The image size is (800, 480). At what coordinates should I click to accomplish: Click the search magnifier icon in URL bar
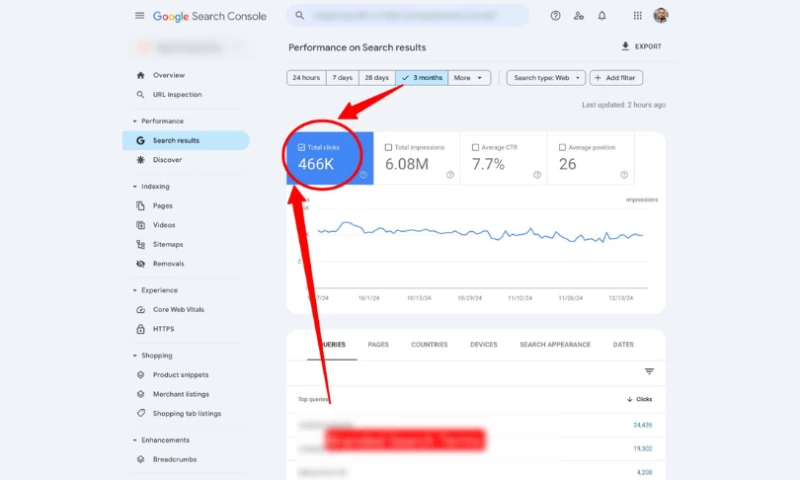[299, 16]
